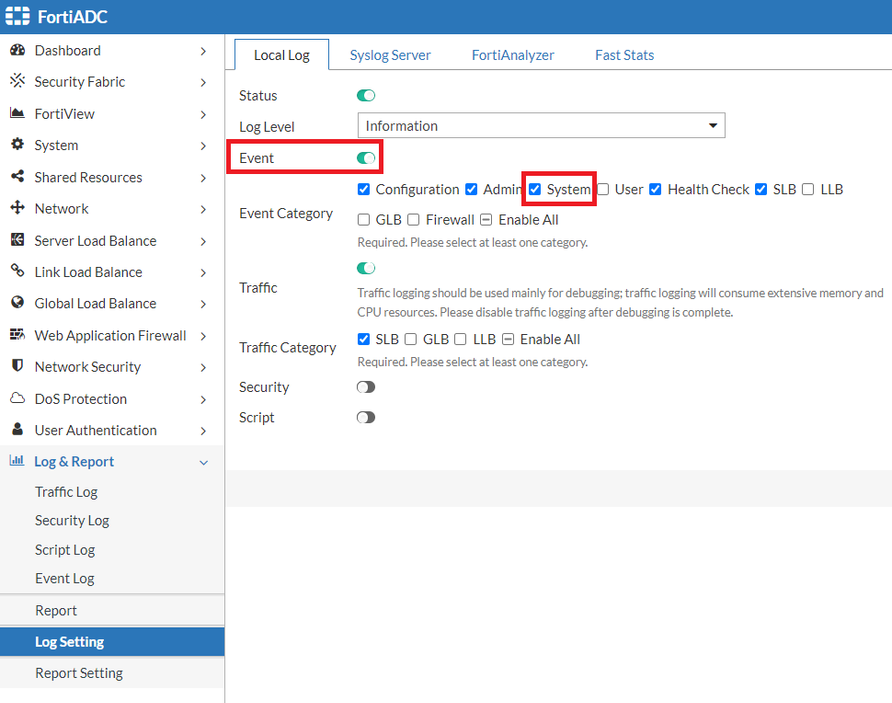892x703 pixels.
Task: Click the User Authentication person icon
Action: pyautogui.click(x=18, y=429)
